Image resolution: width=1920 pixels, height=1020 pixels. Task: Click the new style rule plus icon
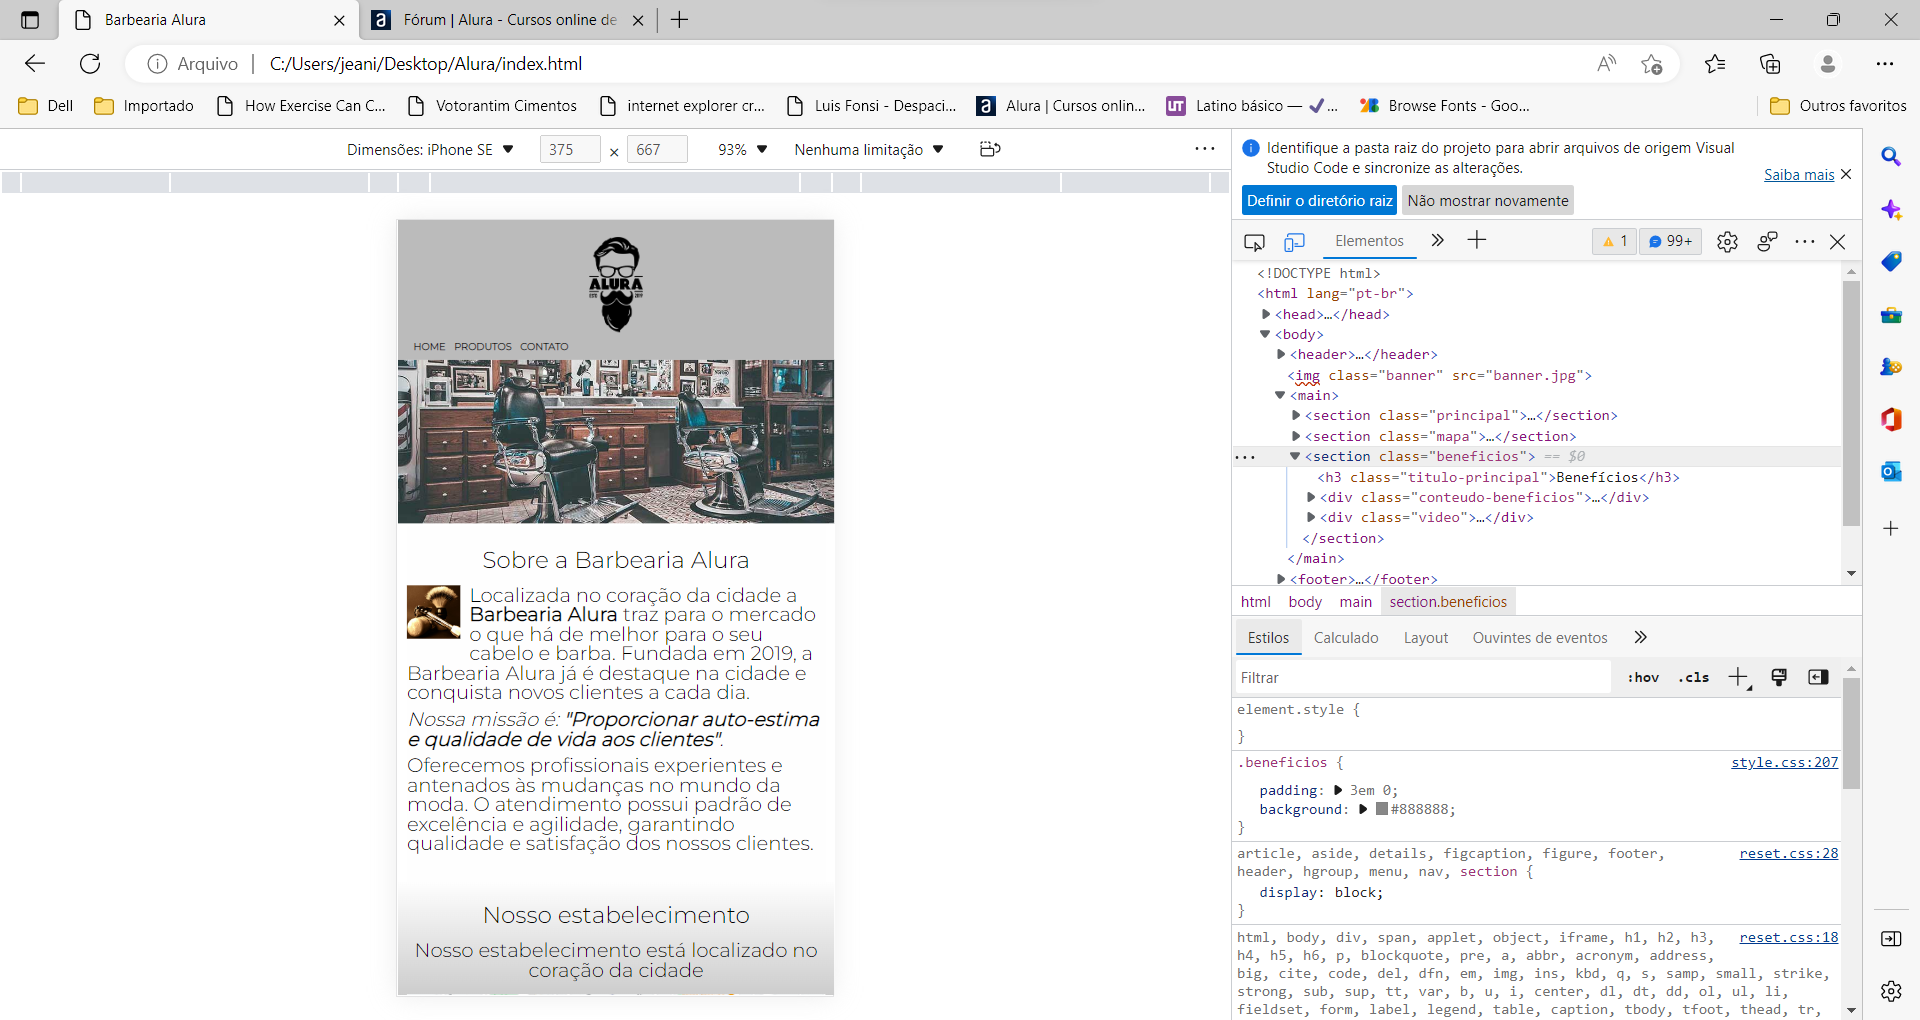[x=1738, y=677]
